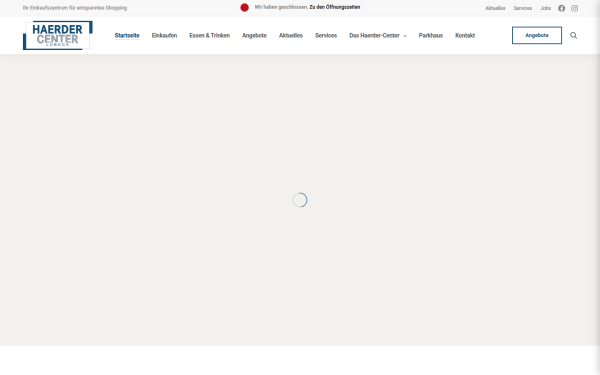Expand the Das Haerder-Center submenu chevron
This screenshot has width=600, height=375.
click(405, 36)
